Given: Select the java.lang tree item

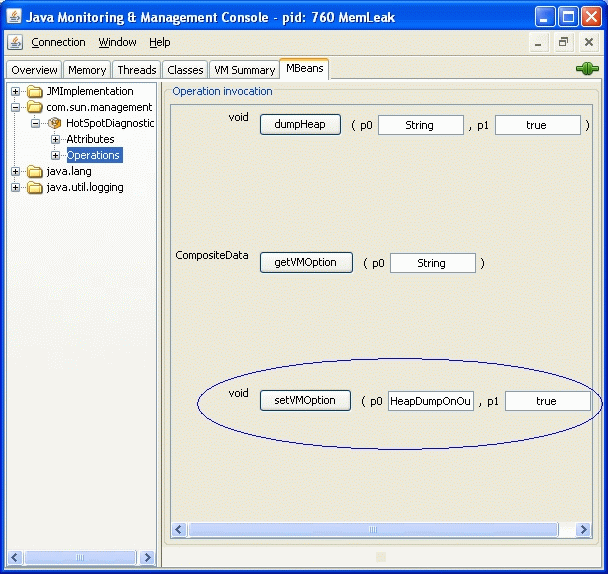Looking at the screenshot, I should (69, 171).
